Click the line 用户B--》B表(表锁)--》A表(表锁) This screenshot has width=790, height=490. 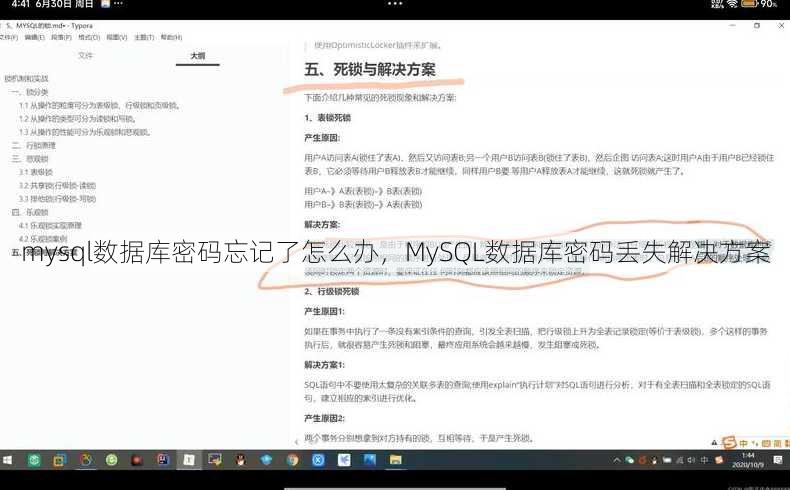tap(363, 204)
